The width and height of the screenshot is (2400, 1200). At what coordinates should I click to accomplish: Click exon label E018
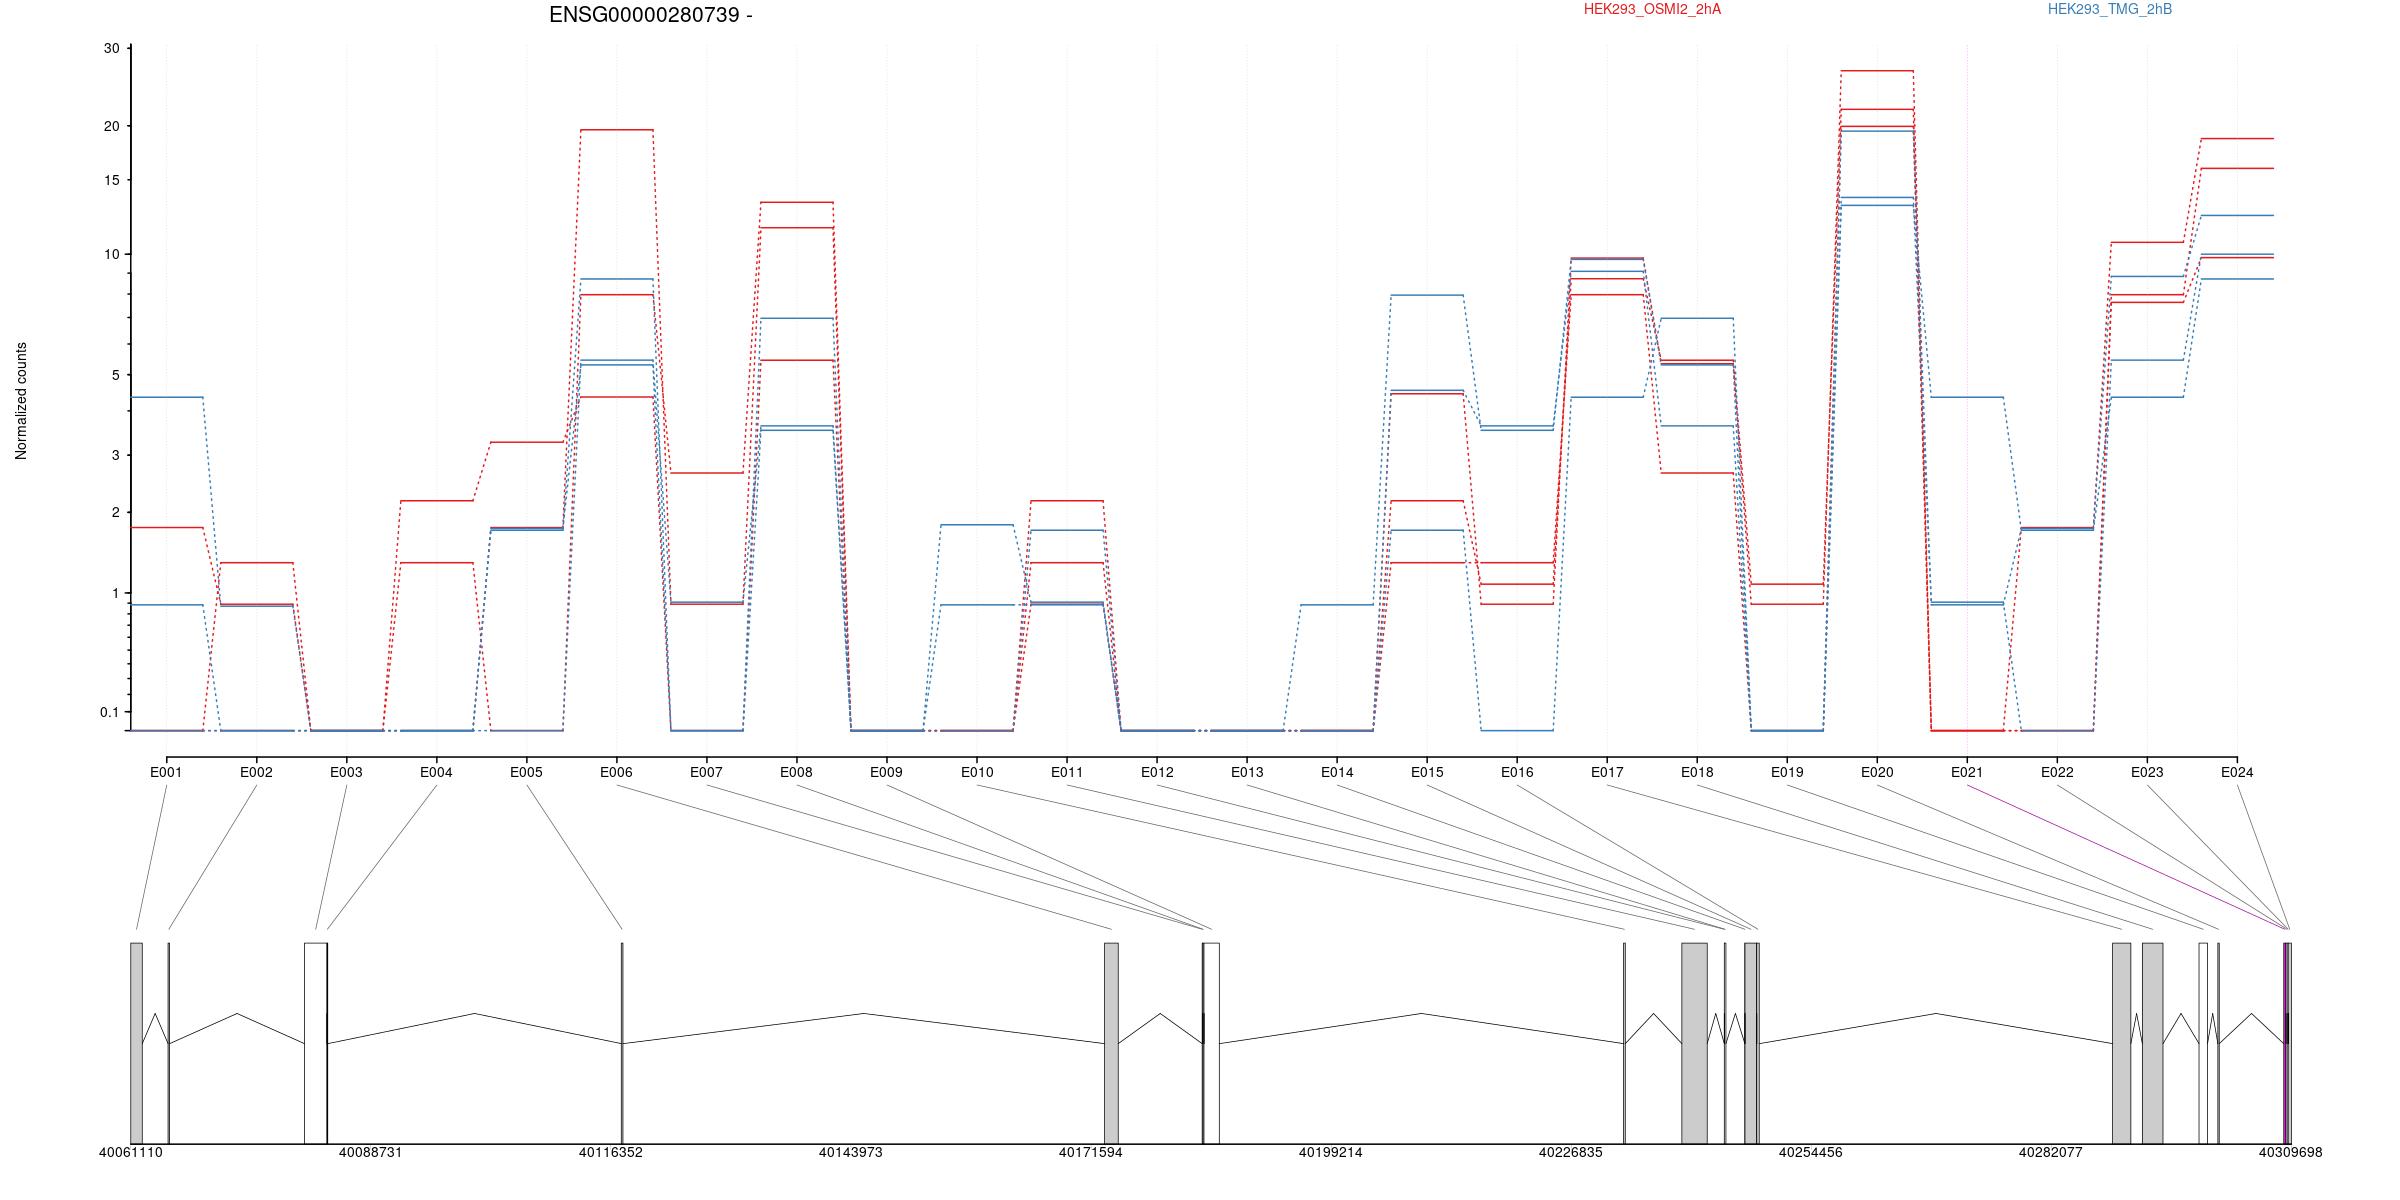[x=1697, y=772]
